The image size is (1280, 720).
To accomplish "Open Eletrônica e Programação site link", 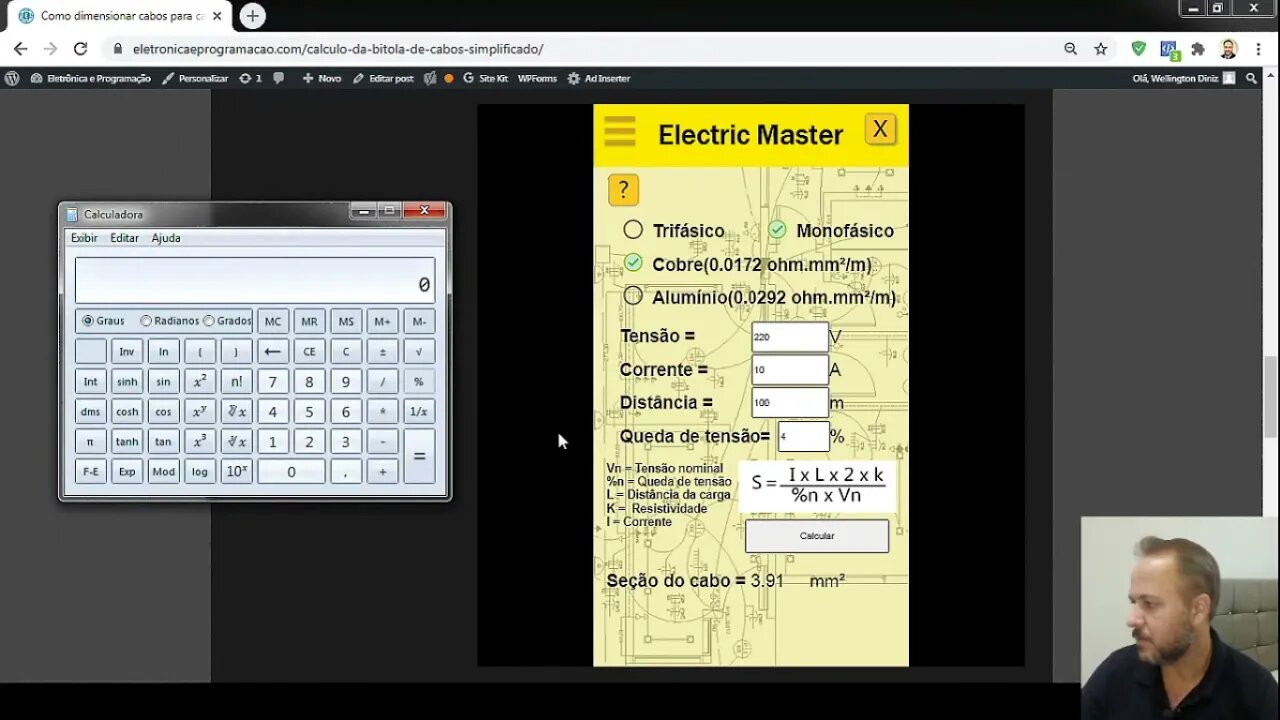I will [90, 78].
